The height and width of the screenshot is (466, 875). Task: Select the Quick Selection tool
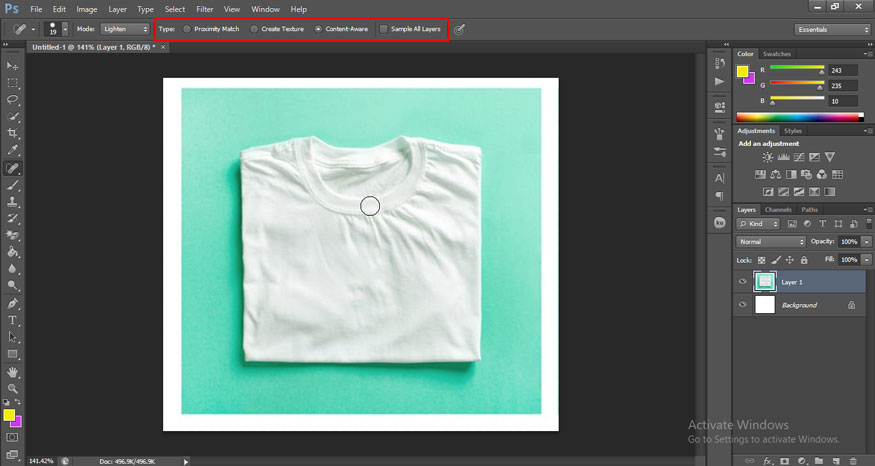[x=12, y=116]
